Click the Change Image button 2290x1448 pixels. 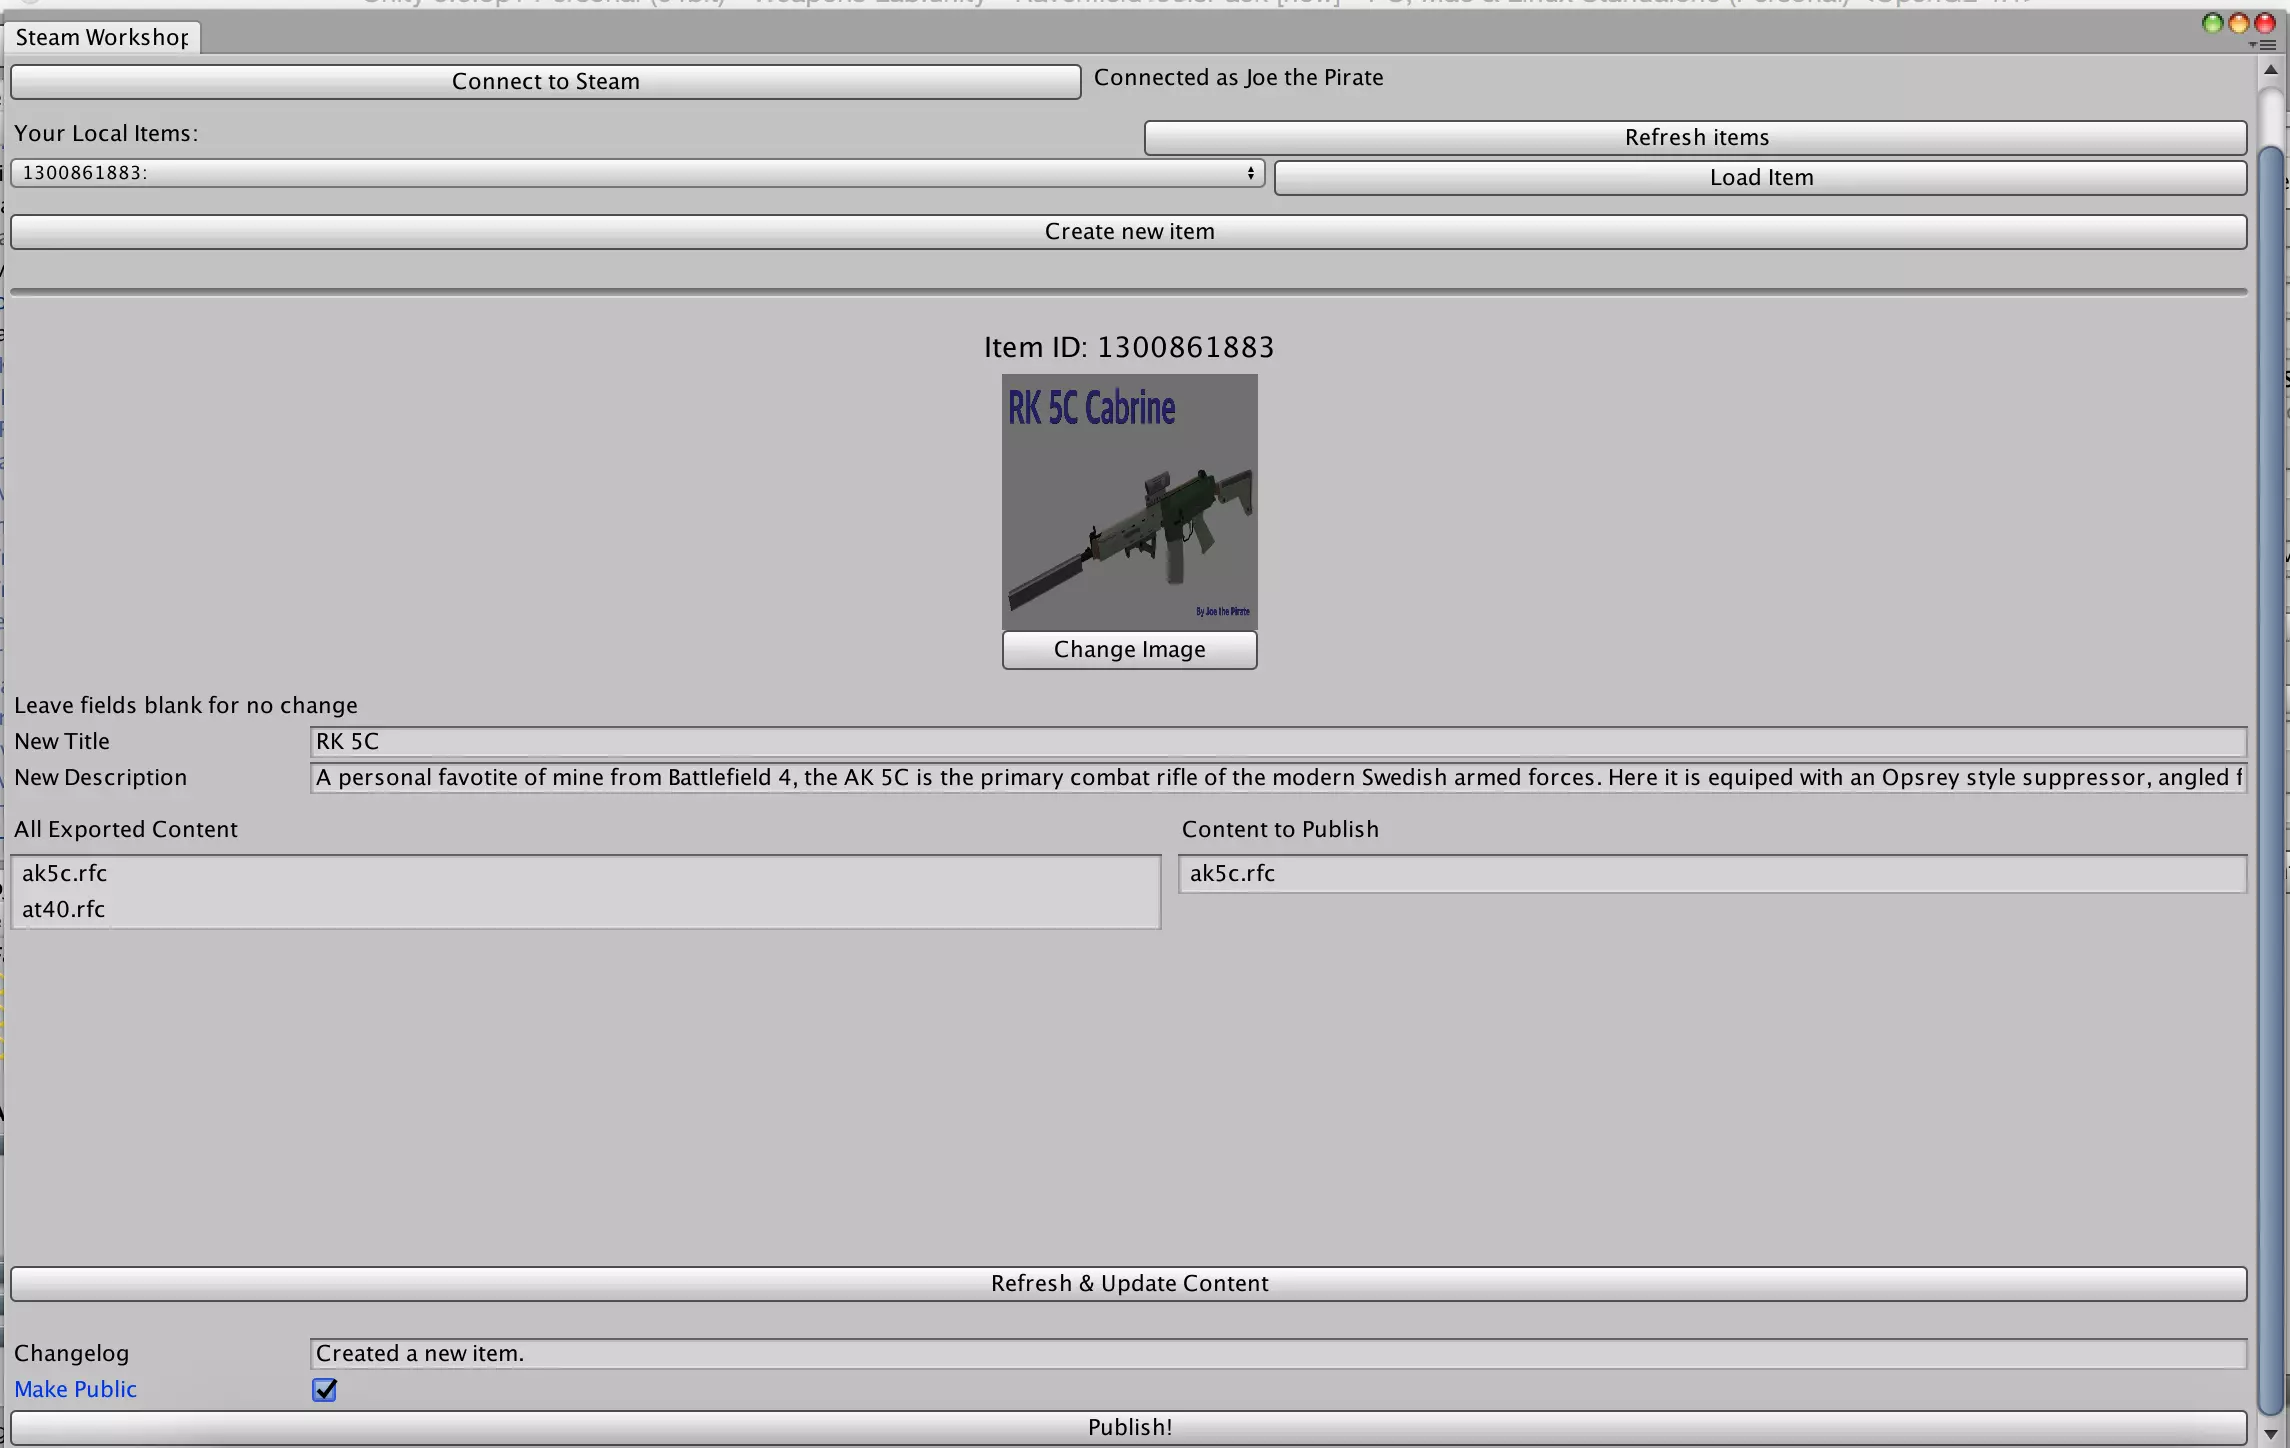point(1129,649)
